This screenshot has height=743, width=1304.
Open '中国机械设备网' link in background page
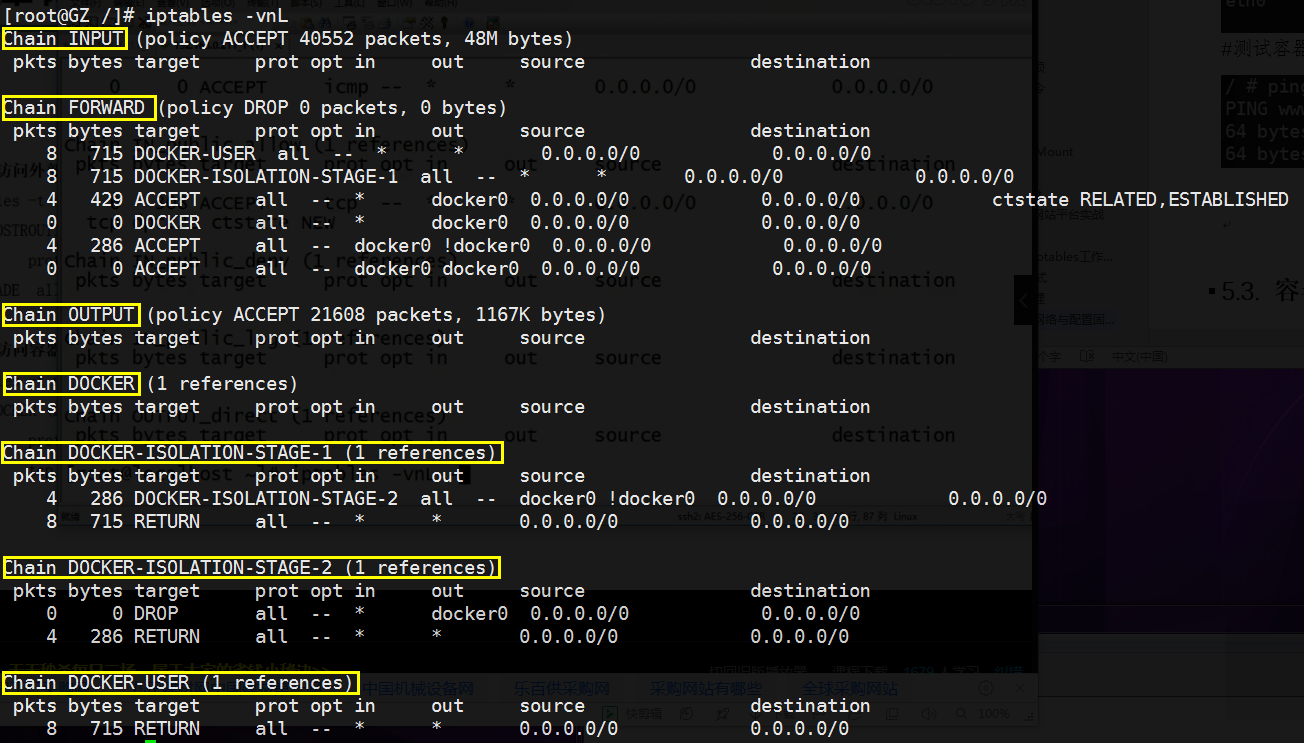coord(416,689)
